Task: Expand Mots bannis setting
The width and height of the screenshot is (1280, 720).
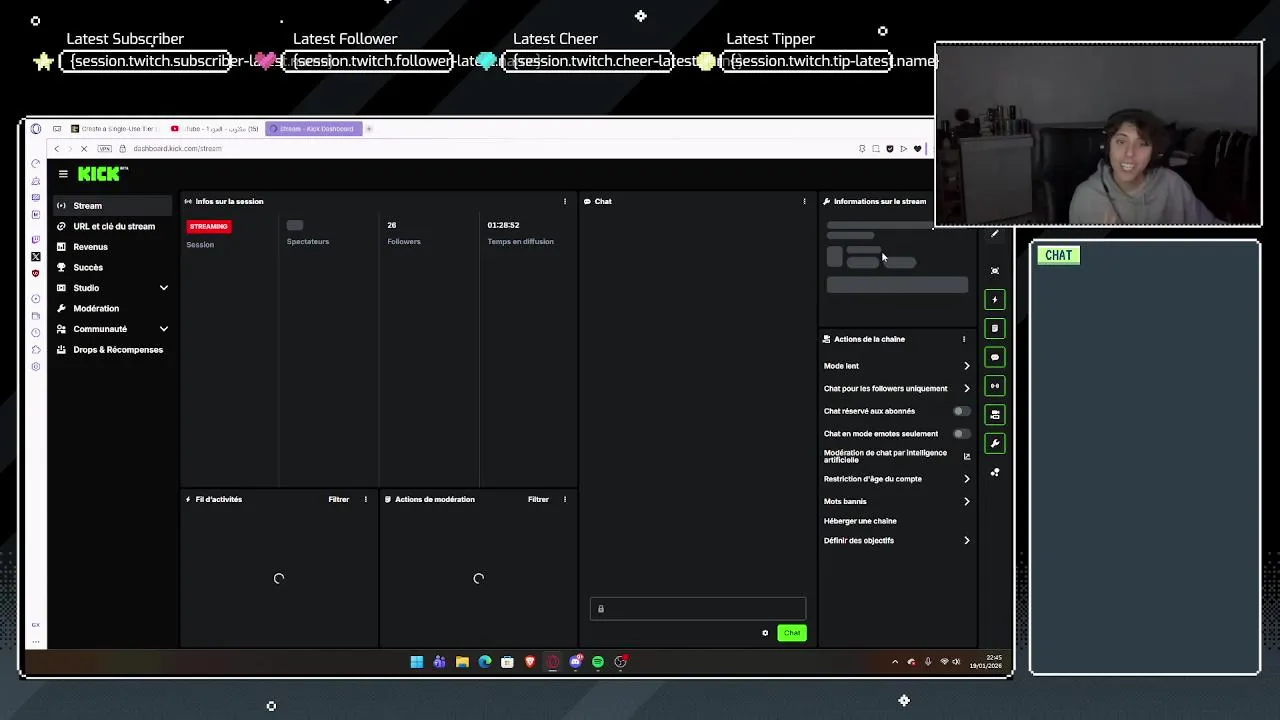Action: point(897,501)
